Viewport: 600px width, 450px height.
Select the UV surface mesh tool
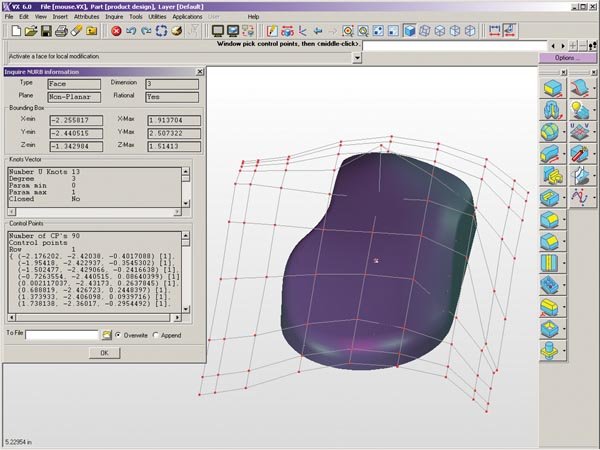tap(580, 132)
